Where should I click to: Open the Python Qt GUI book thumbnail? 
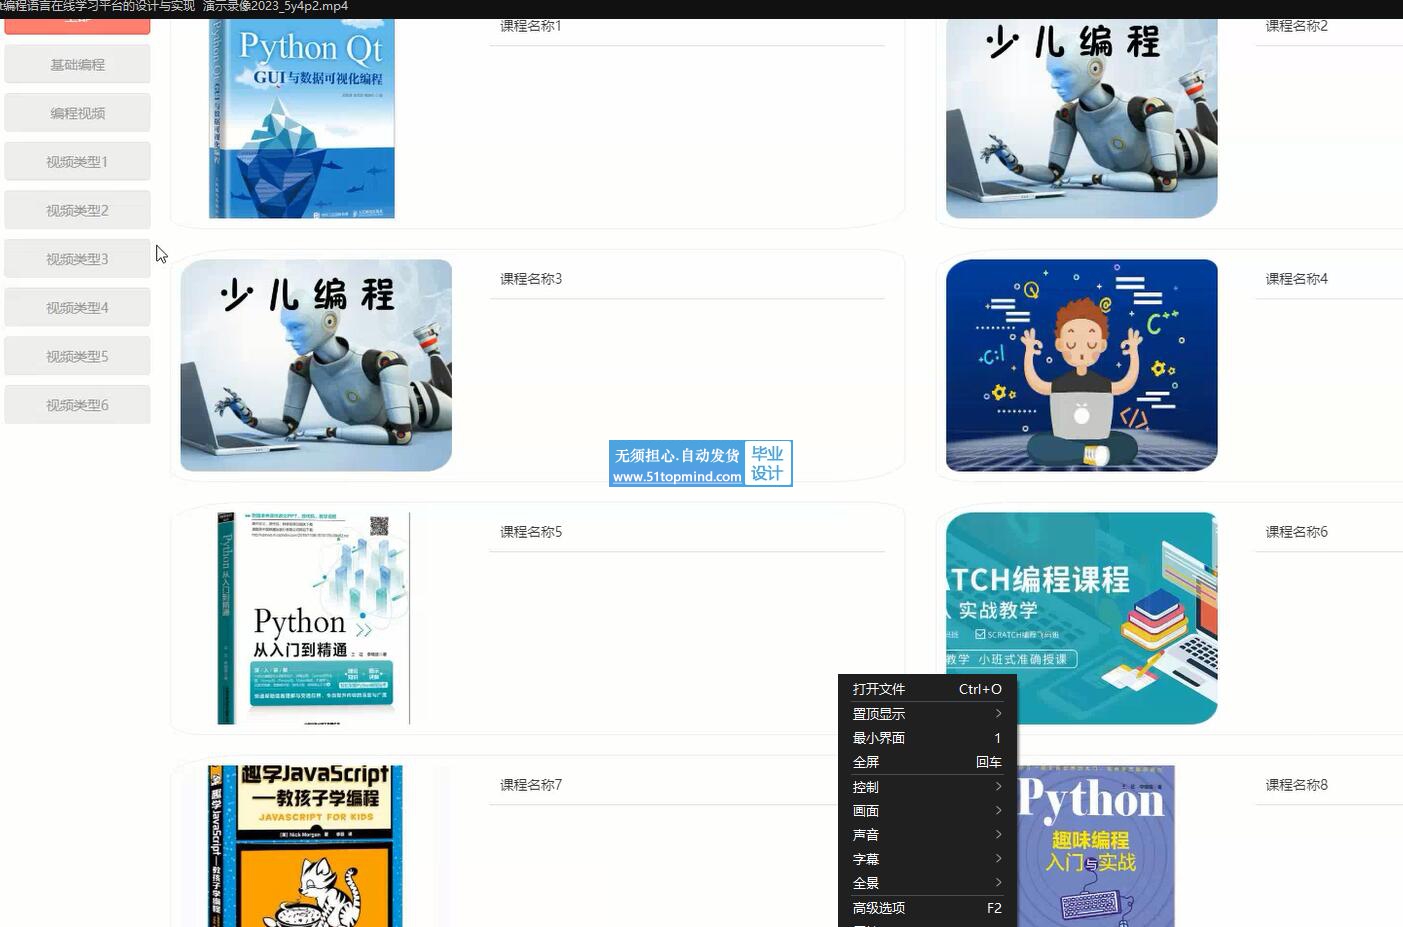click(302, 118)
